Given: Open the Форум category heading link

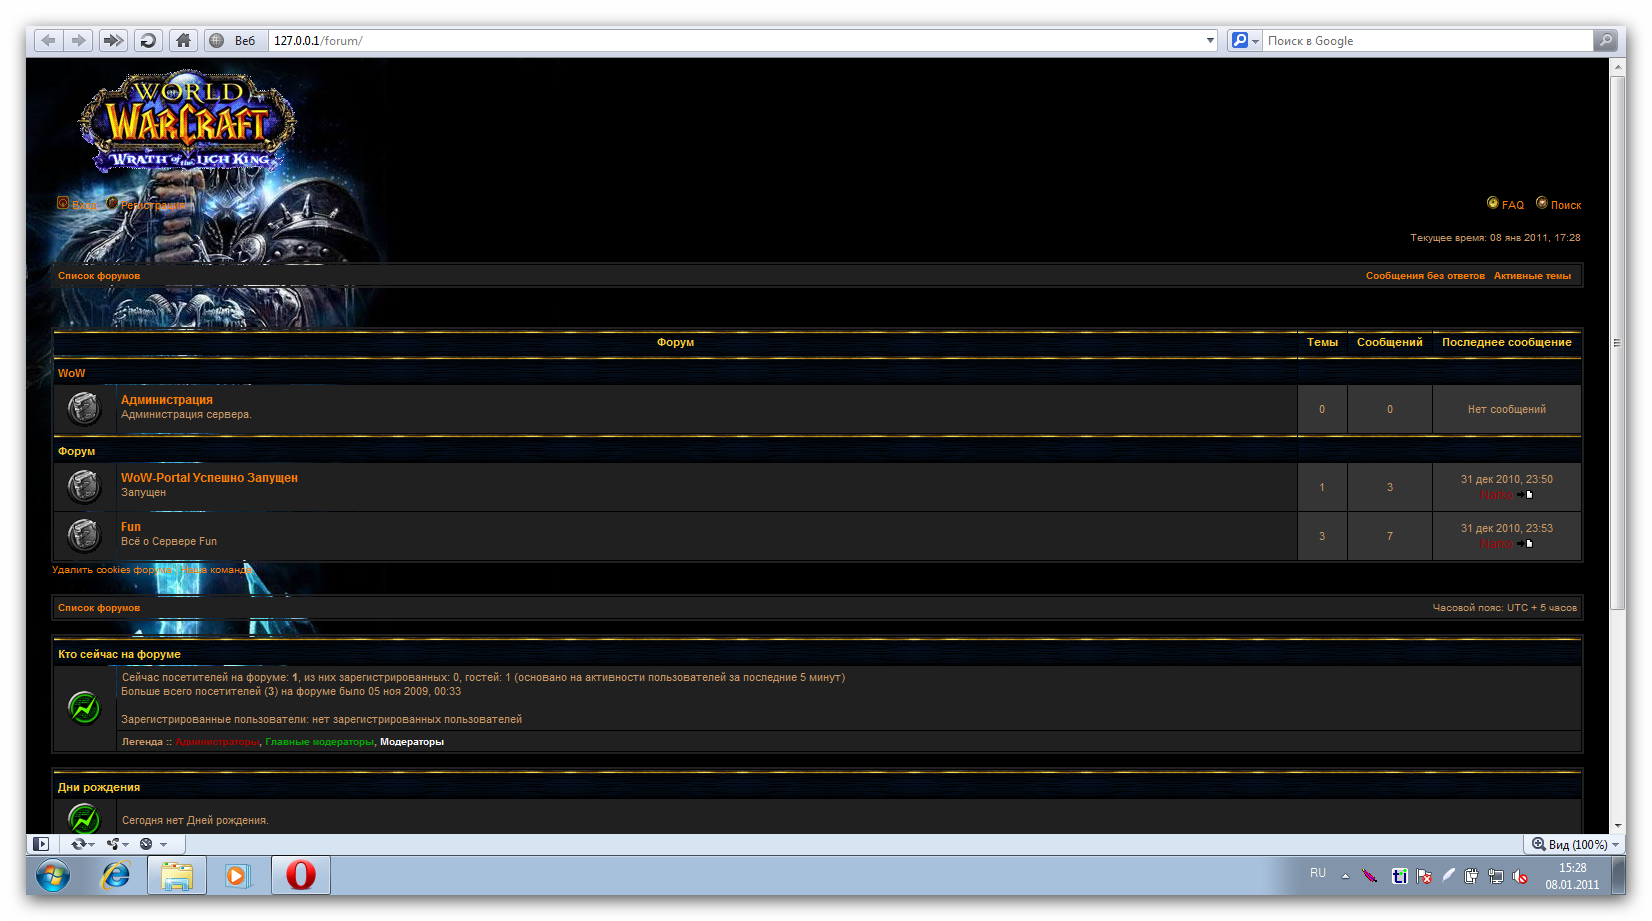Looking at the screenshot, I should click(77, 451).
